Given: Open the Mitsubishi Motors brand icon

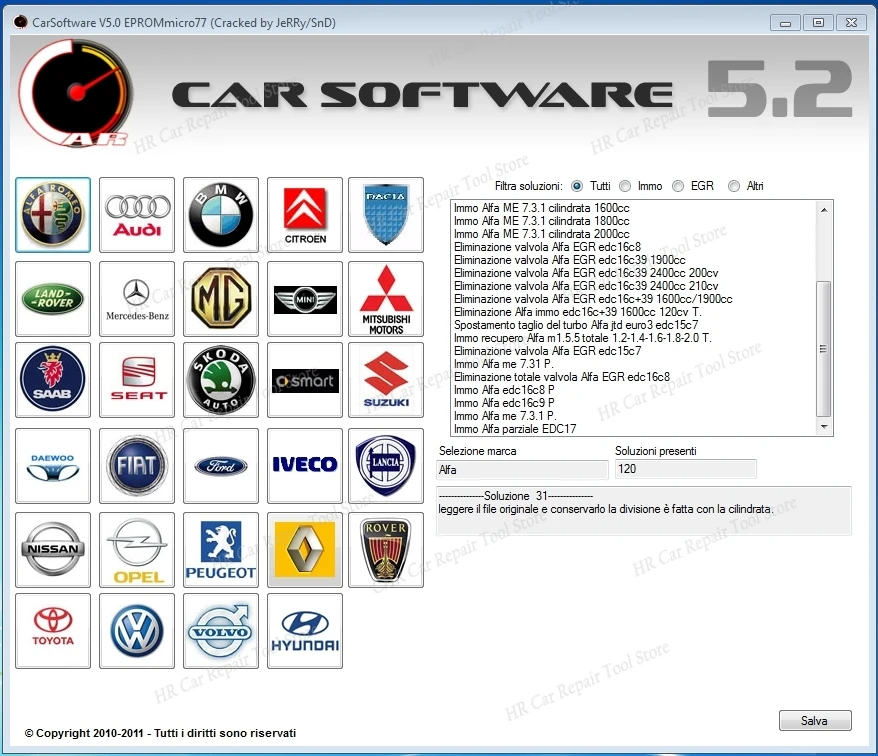Looking at the screenshot, I should (387, 298).
